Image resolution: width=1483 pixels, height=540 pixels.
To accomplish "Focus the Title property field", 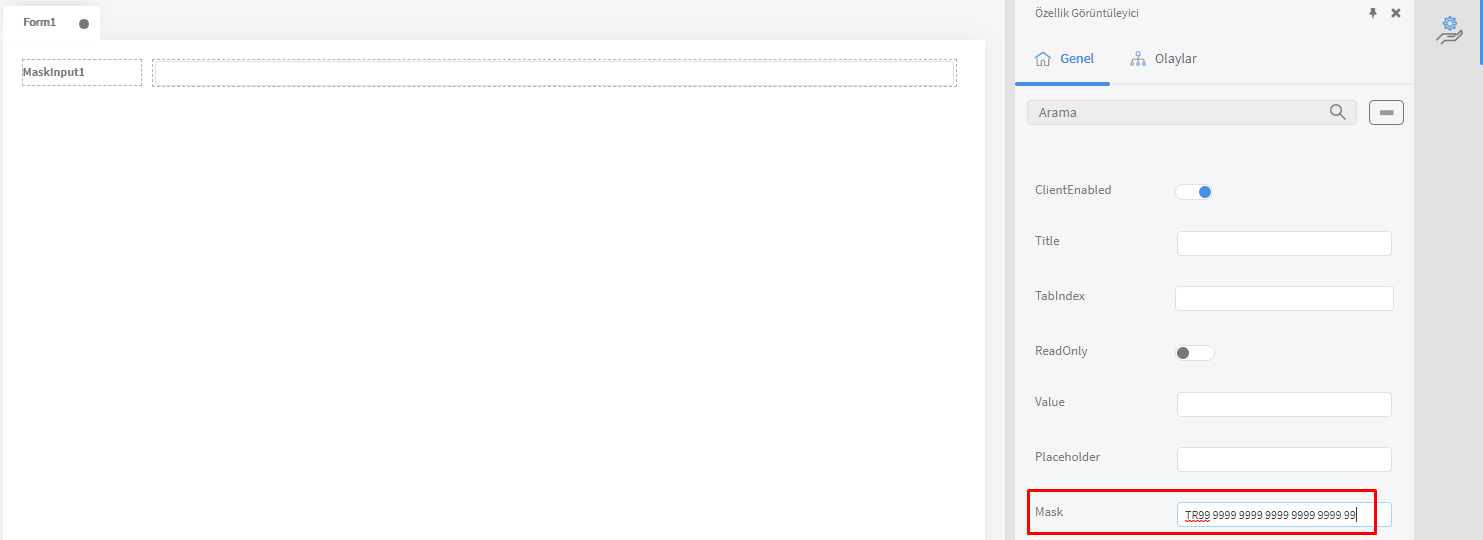I will [1284, 243].
